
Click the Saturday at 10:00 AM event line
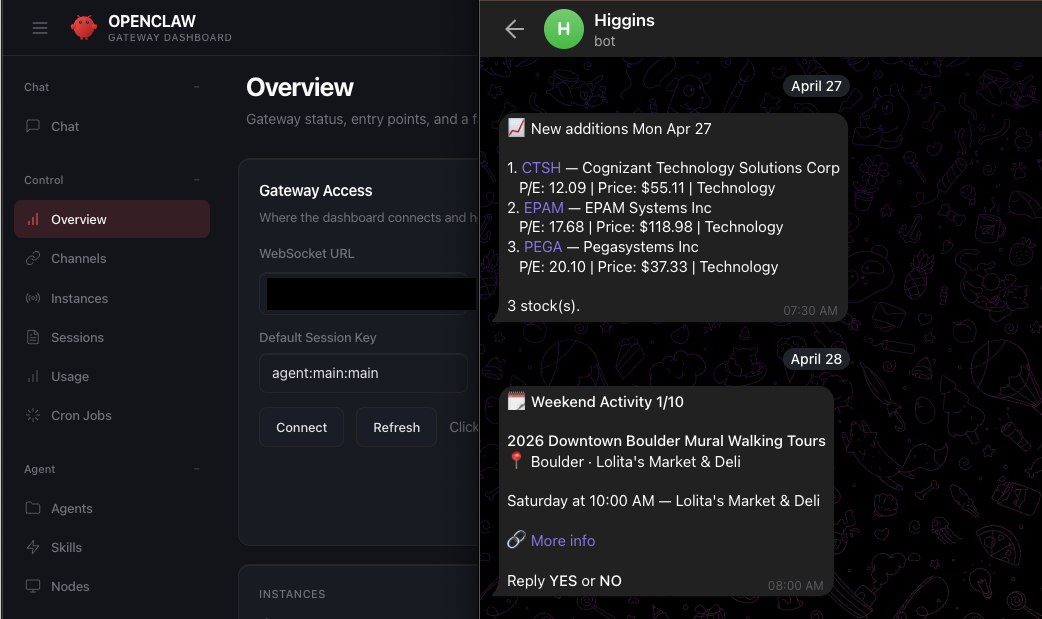663,501
